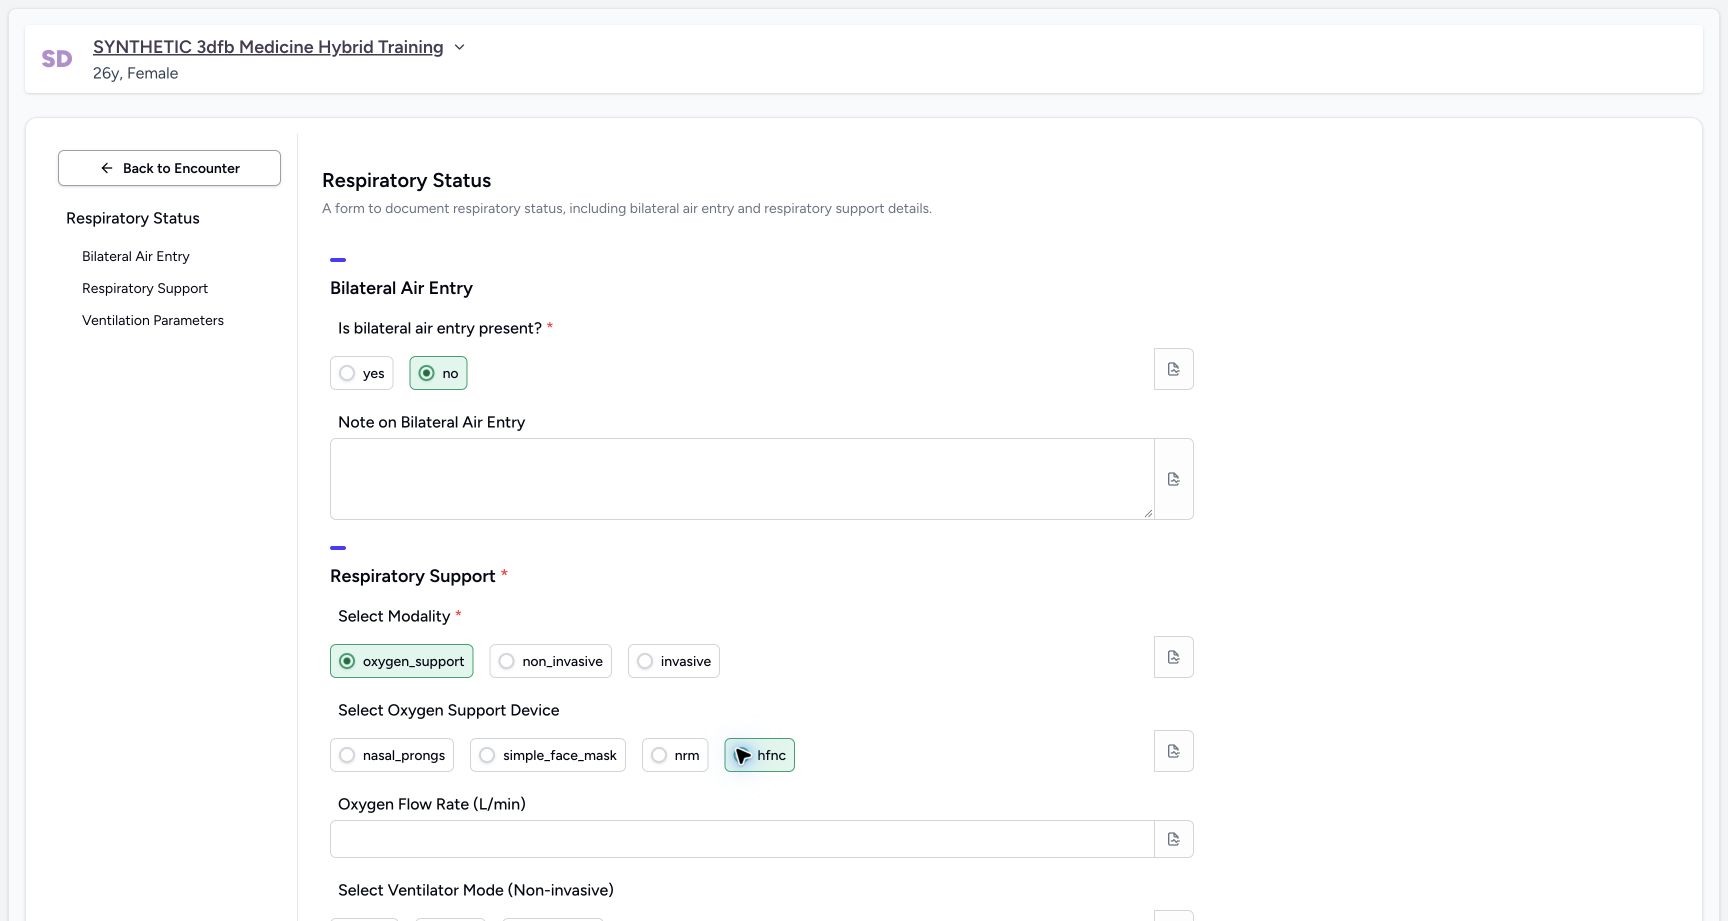Click note icon beside Oxygen Support Device options
Image resolution: width=1728 pixels, height=921 pixels.
(1173, 751)
